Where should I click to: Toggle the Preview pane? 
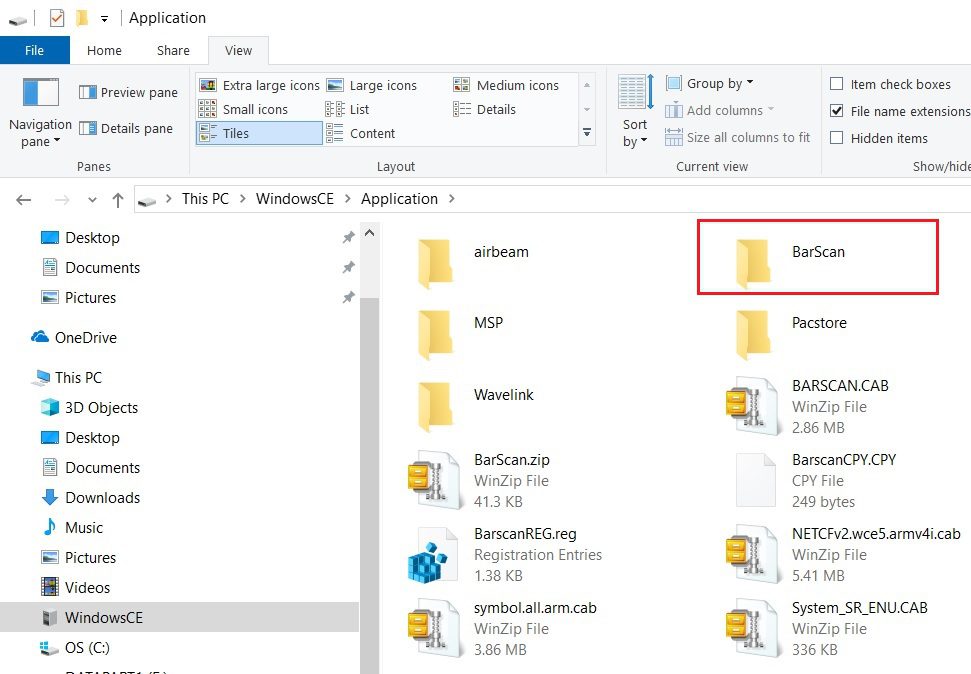pyautogui.click(x=128, y=92)
